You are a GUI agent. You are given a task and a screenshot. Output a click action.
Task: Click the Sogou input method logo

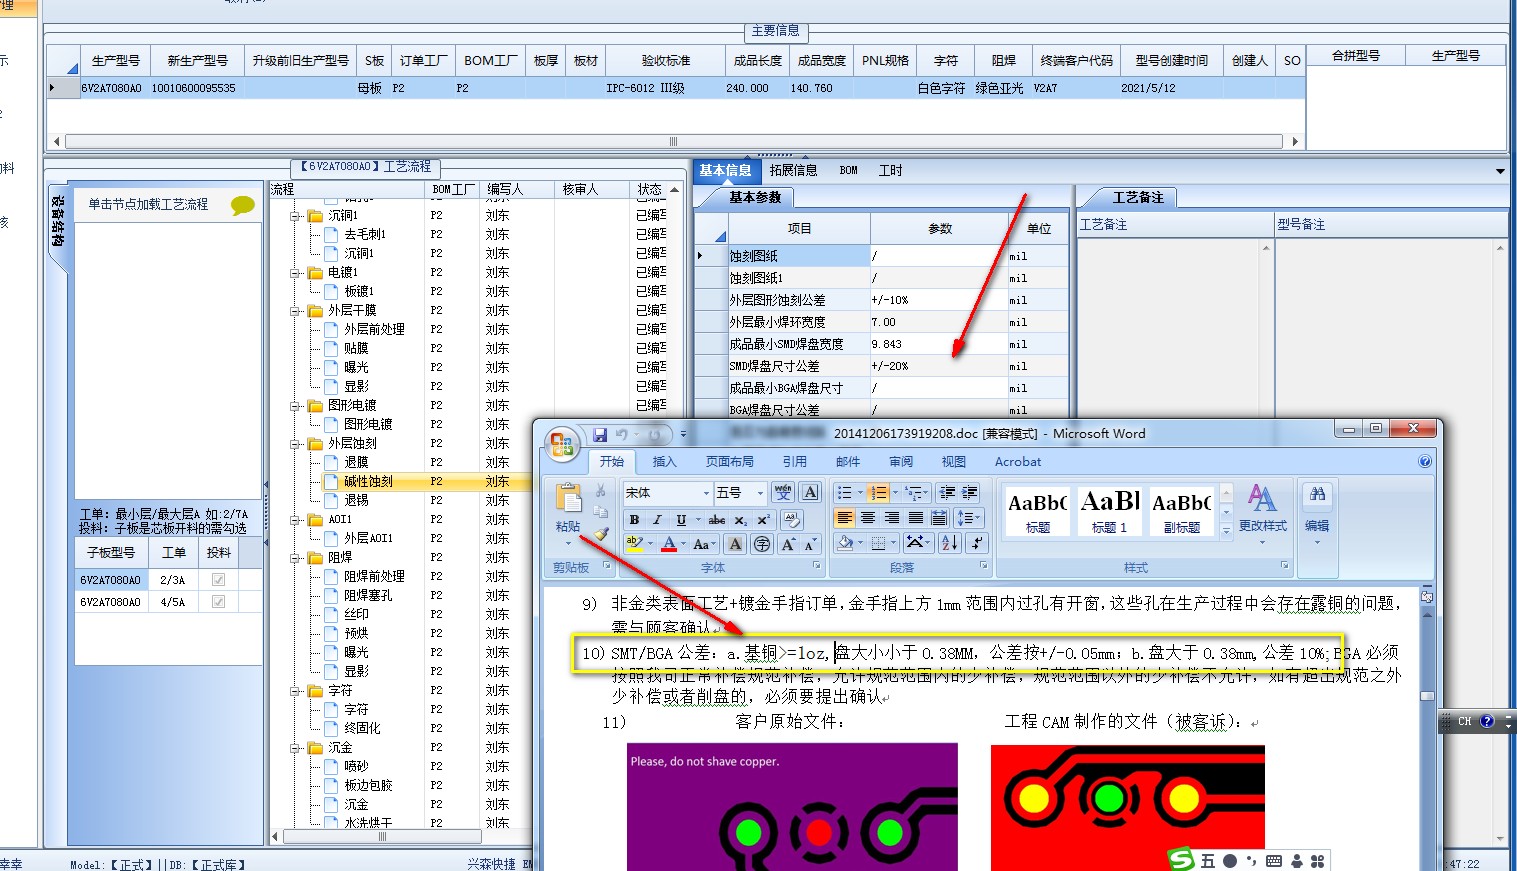[1182, 860]
